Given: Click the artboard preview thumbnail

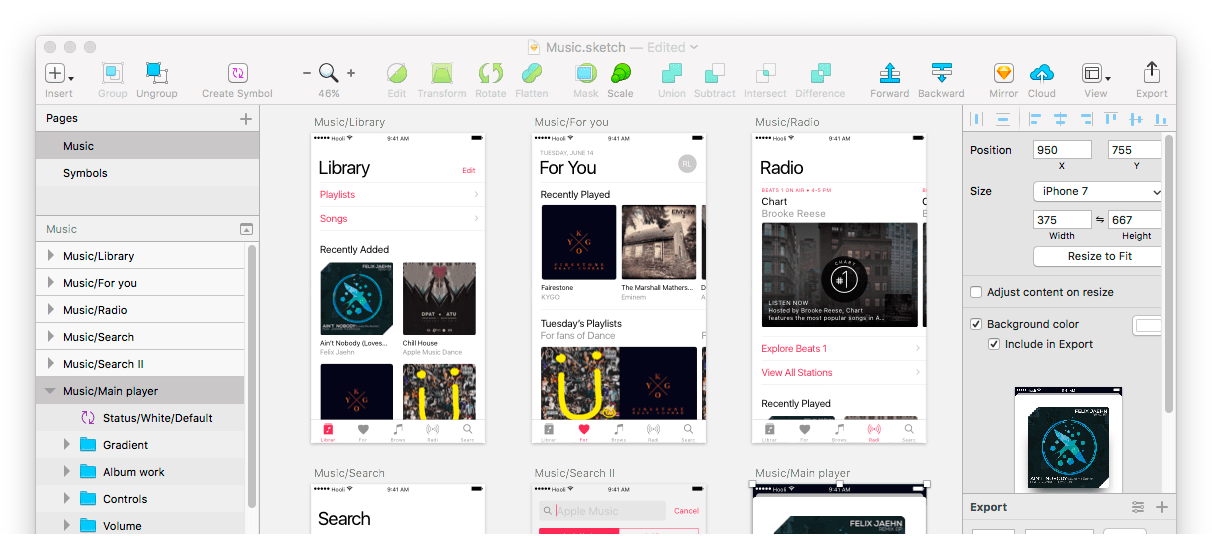Looking at the screenshot, I should tap(1068, 440).
